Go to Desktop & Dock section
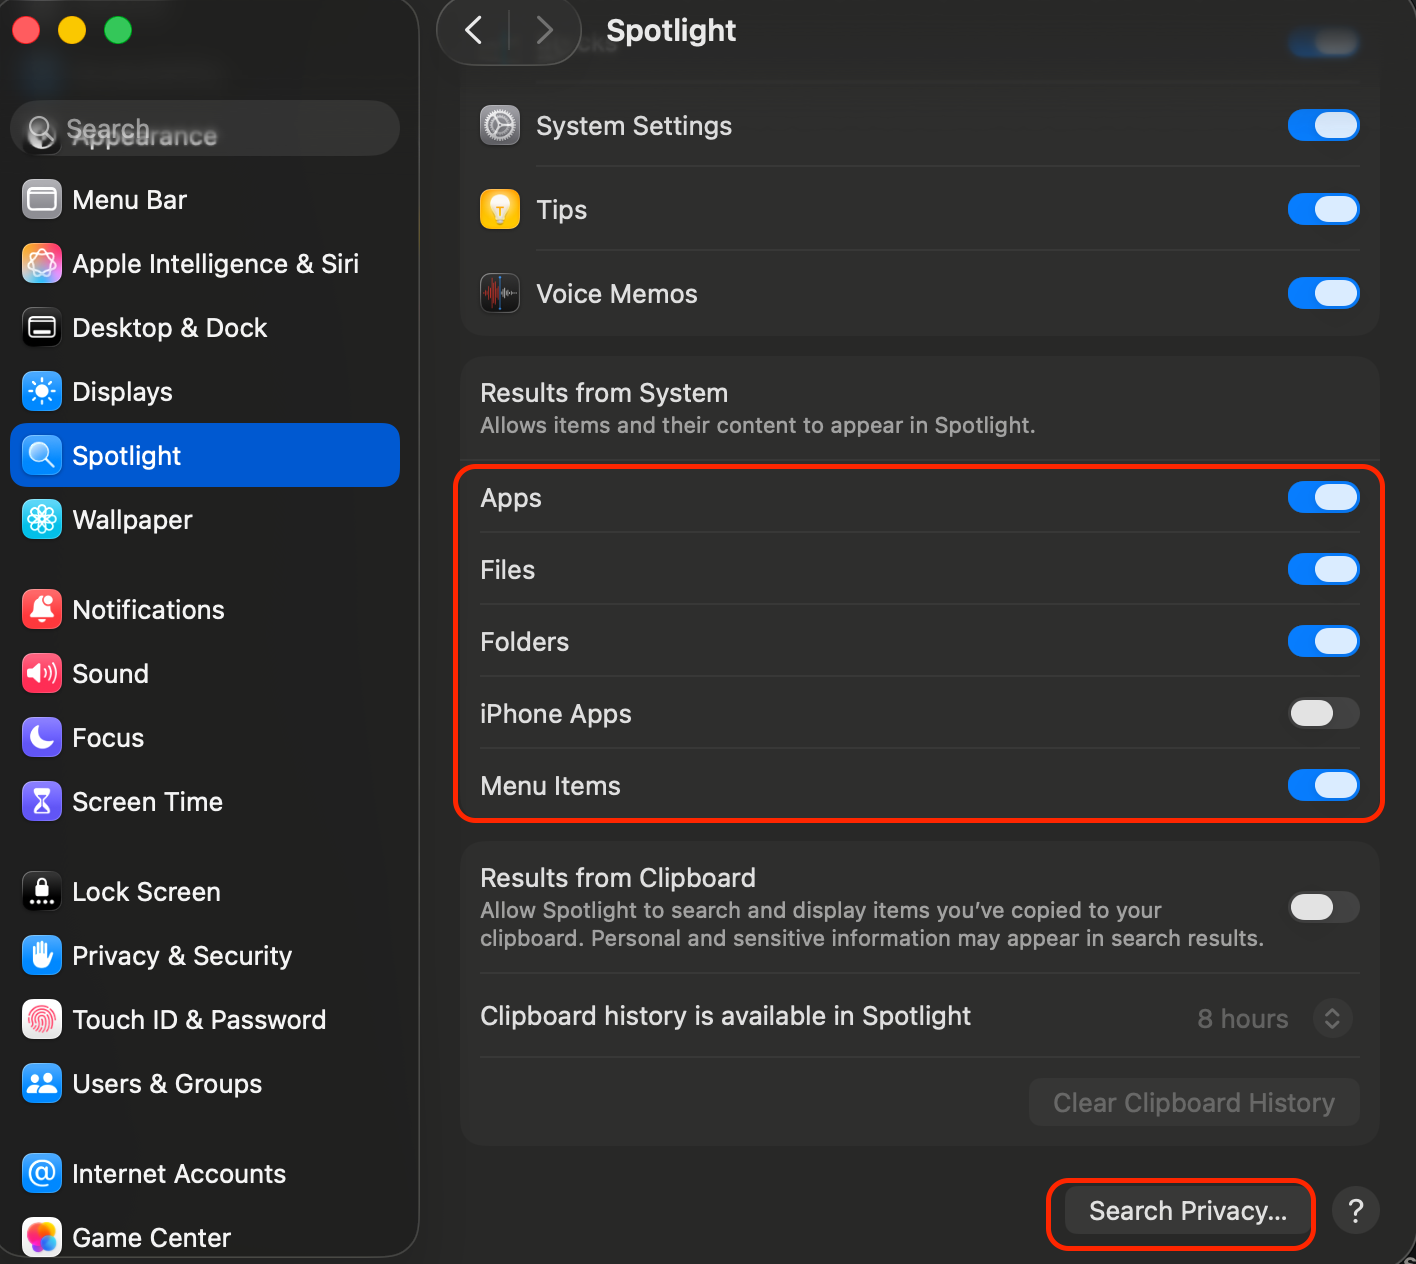Screen dimensions: 1416x1264 tap(169, 328)
